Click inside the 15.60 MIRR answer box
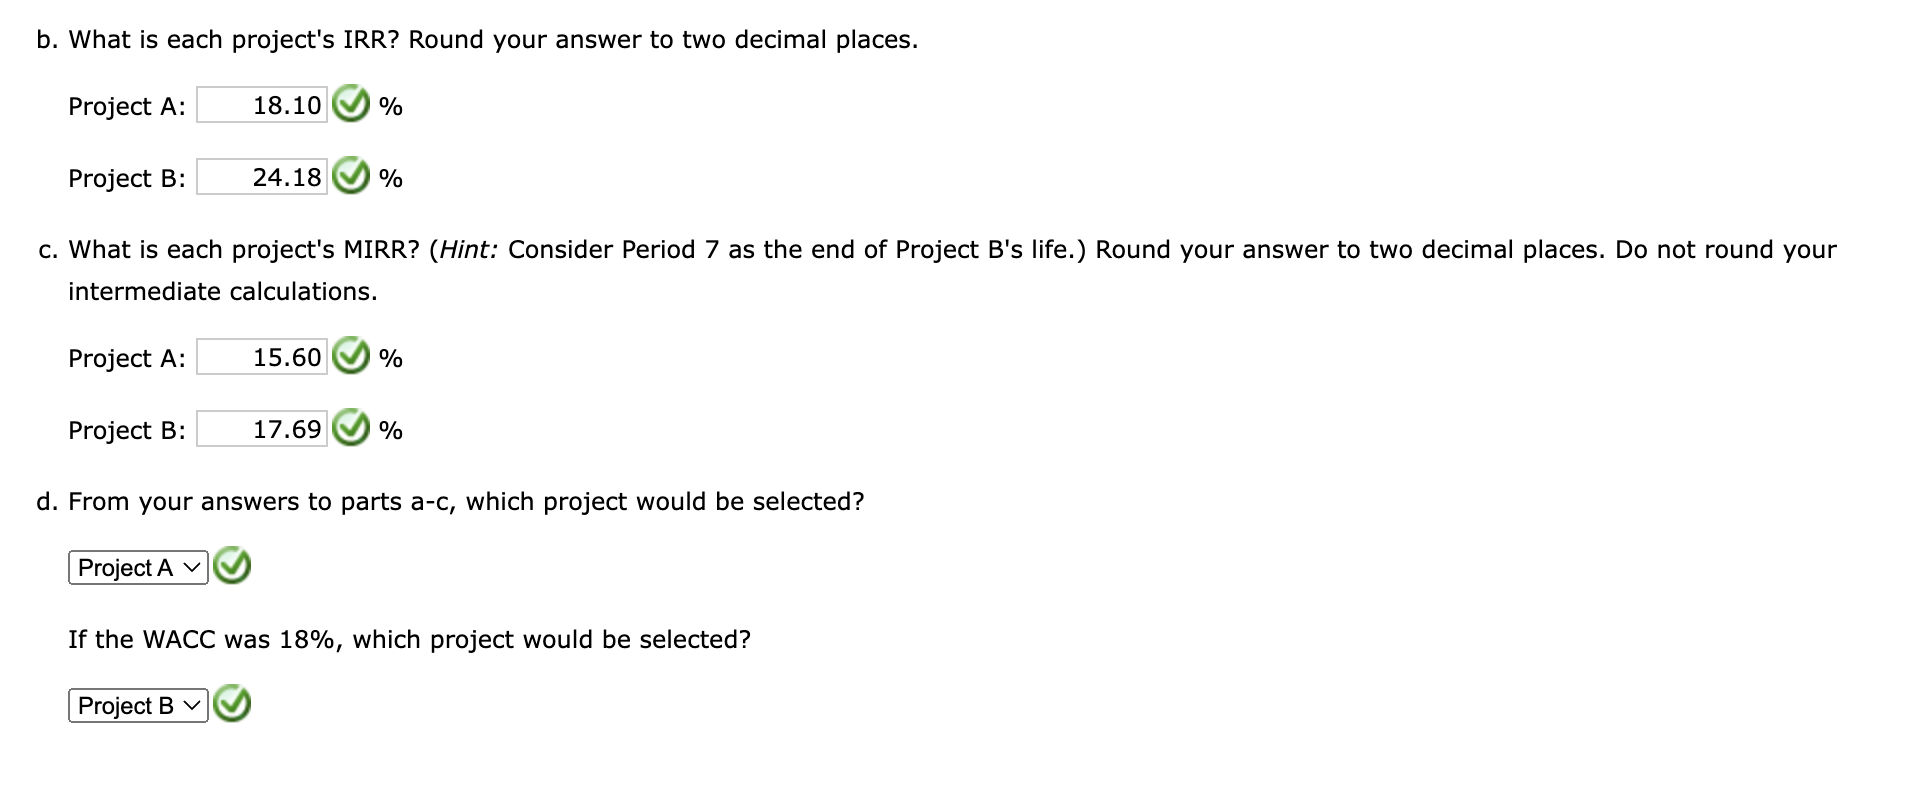 pos(262,356)
